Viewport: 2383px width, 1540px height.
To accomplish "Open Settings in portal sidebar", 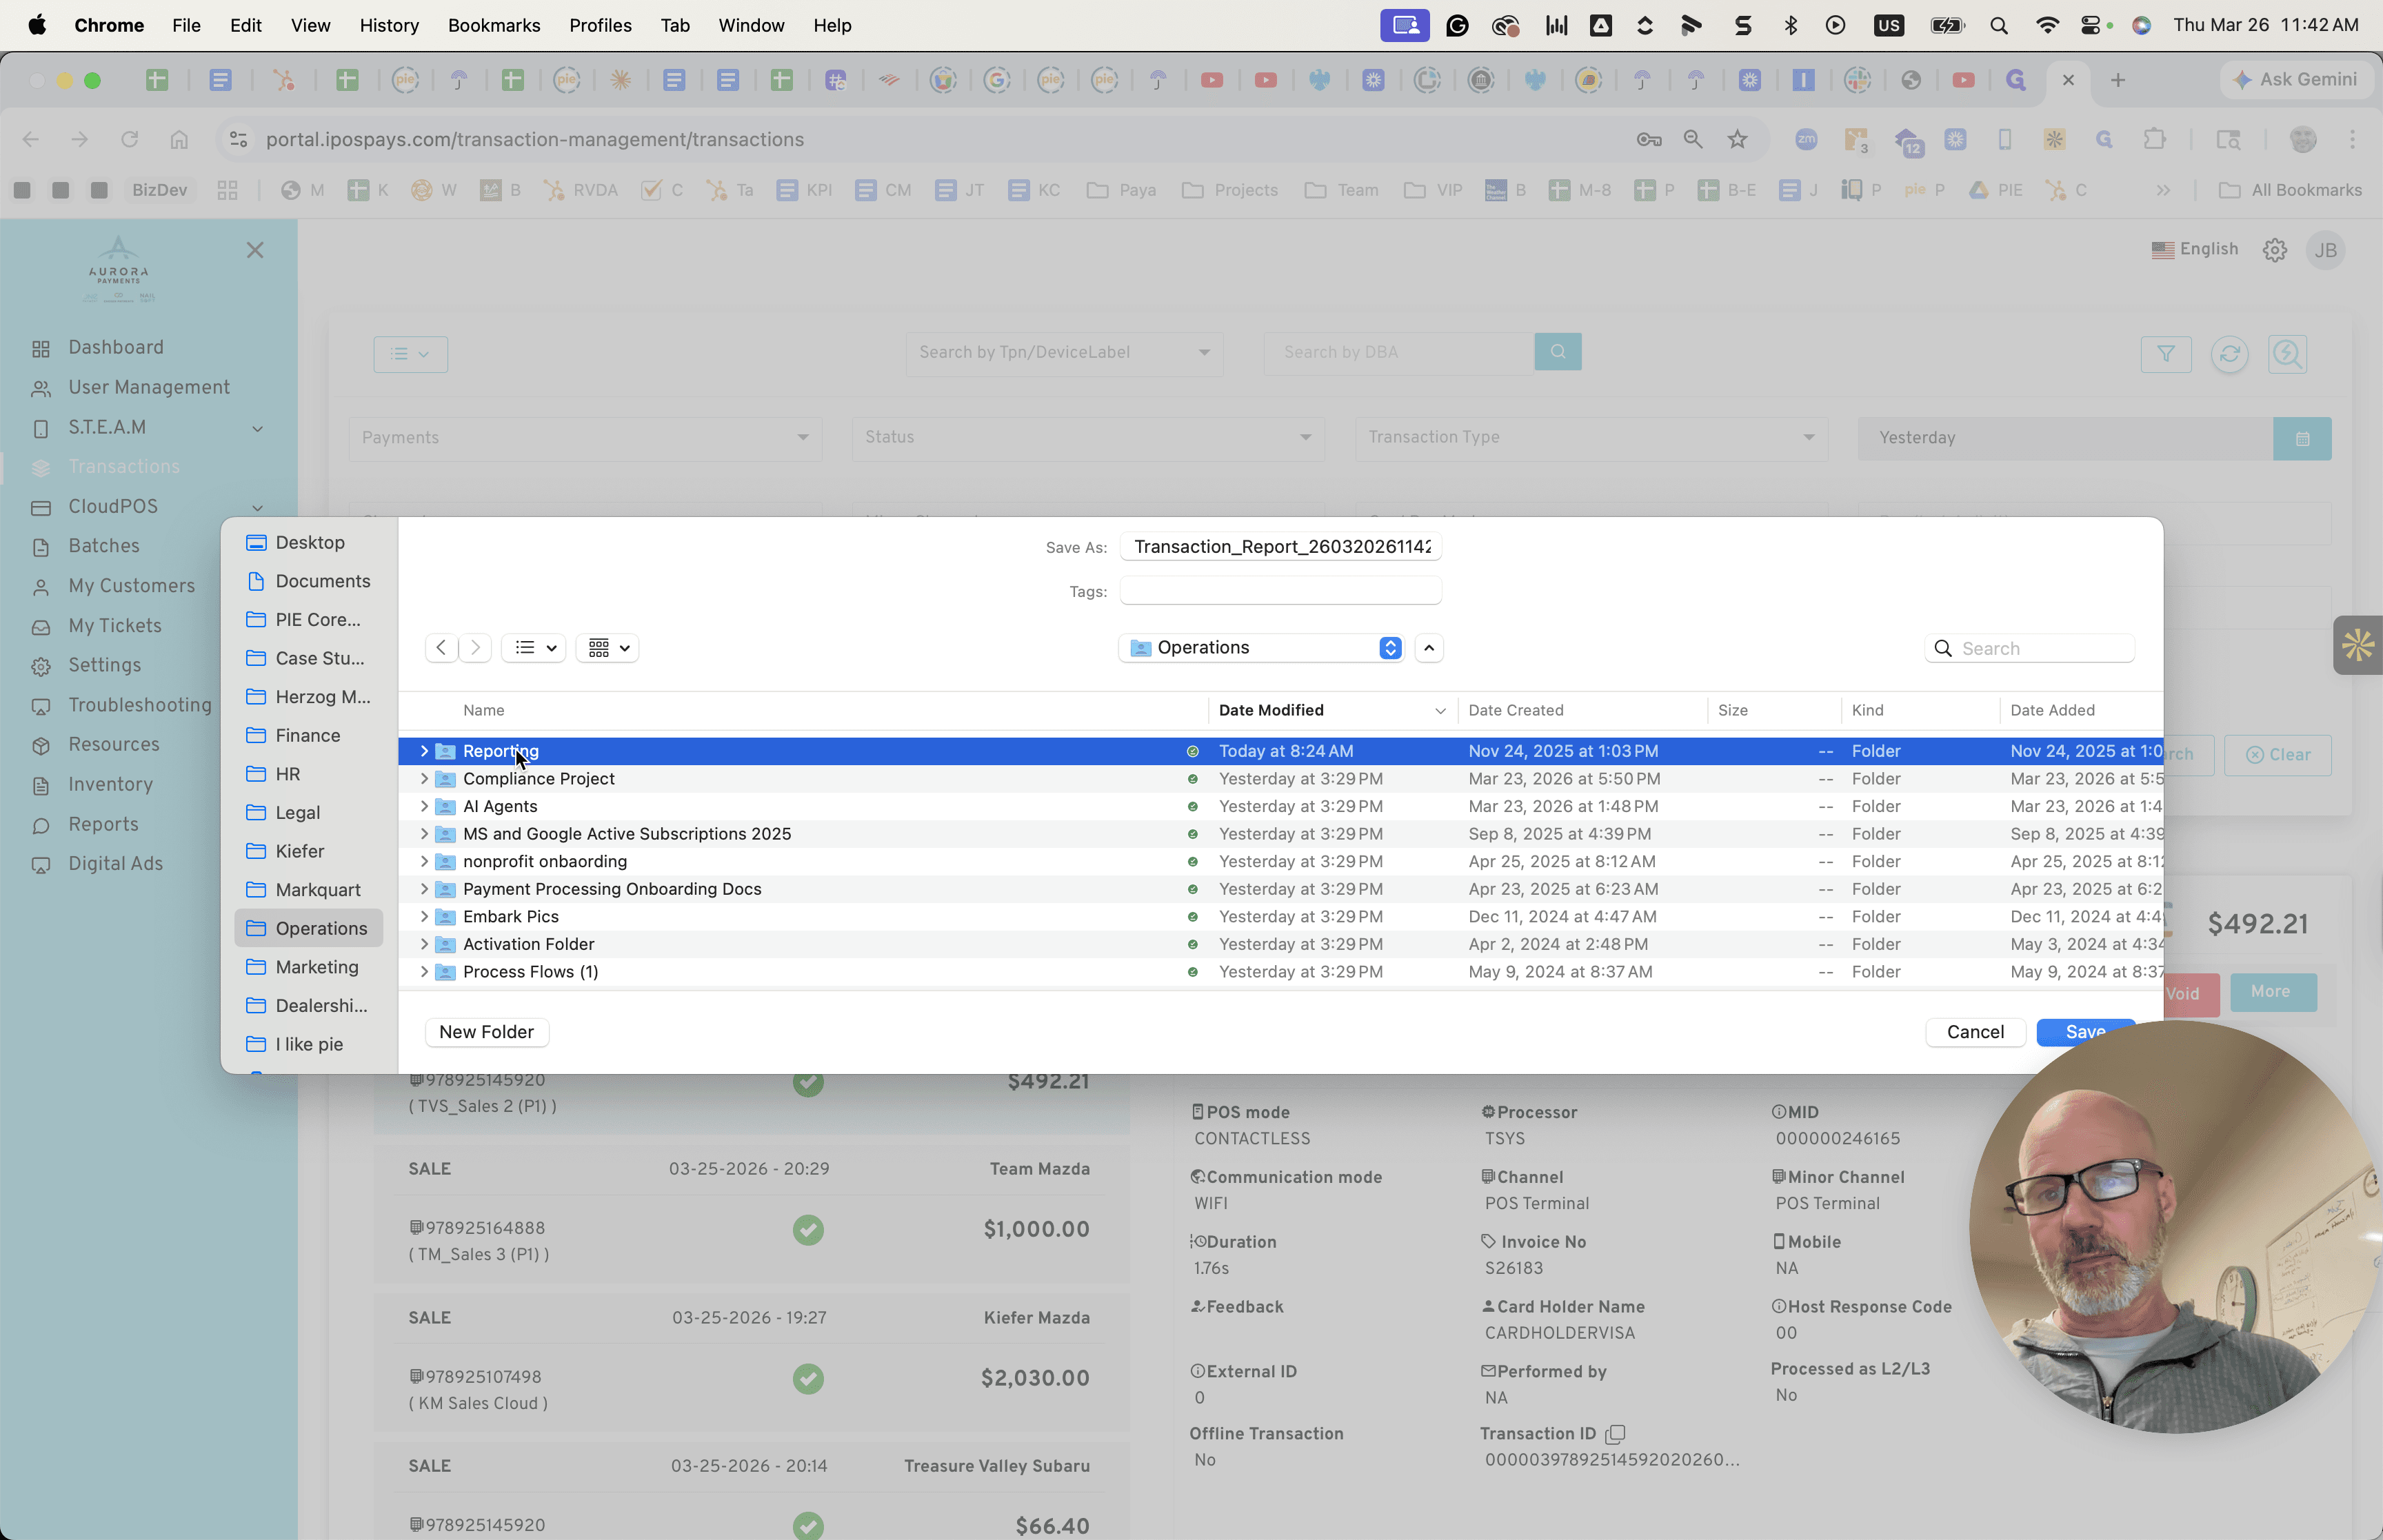I will (104, 665).
